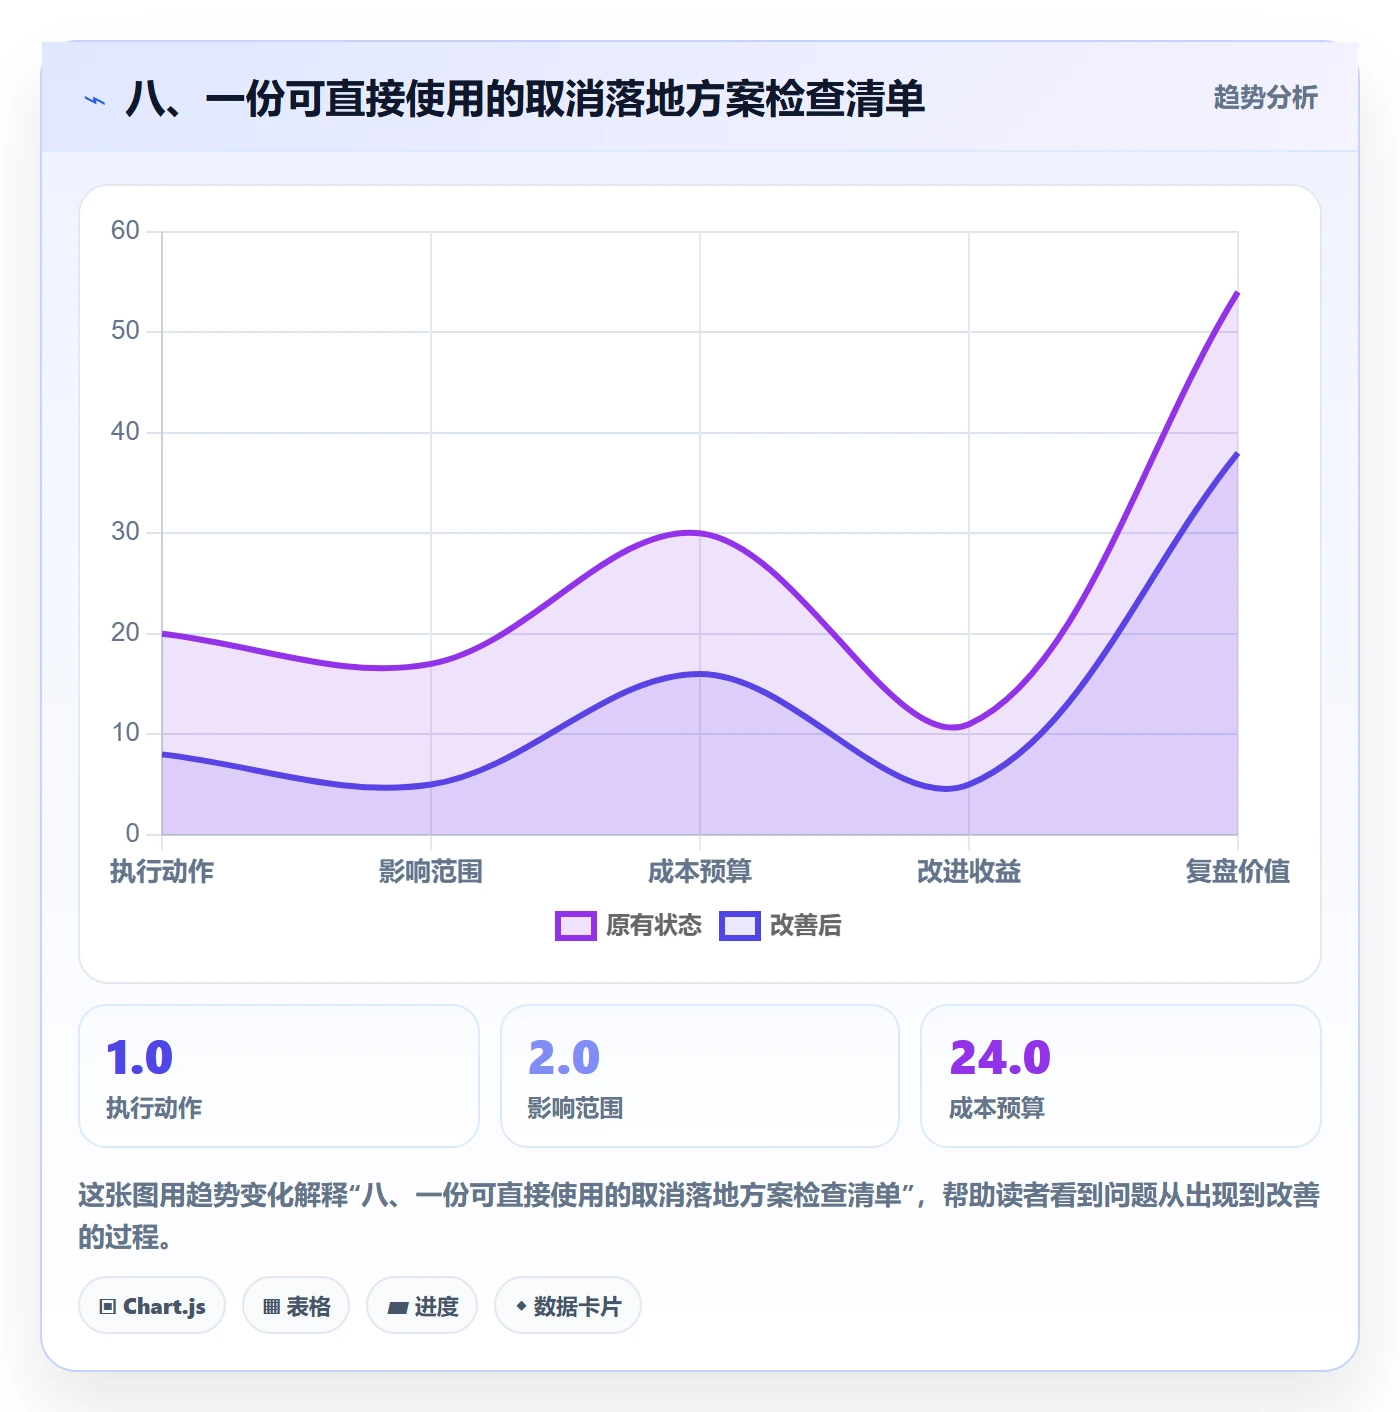Click the y-axis value 10
The width and height of the screenshot is (1400, 1412).
point(125,733)
